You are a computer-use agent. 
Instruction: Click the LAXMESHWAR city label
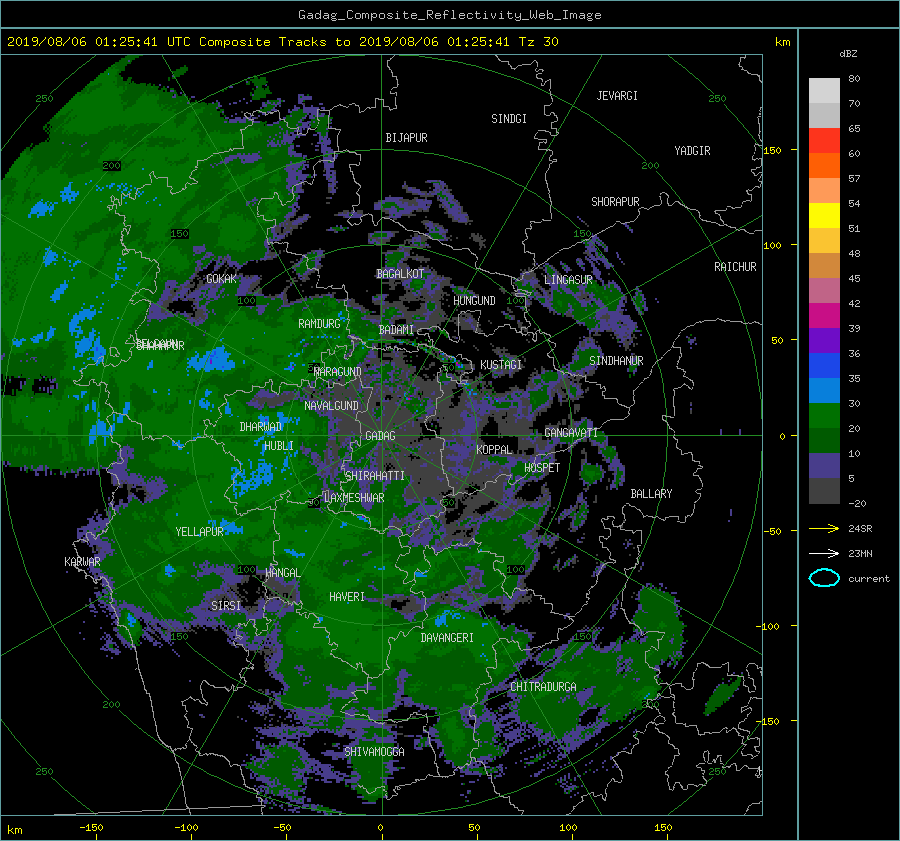354,498
